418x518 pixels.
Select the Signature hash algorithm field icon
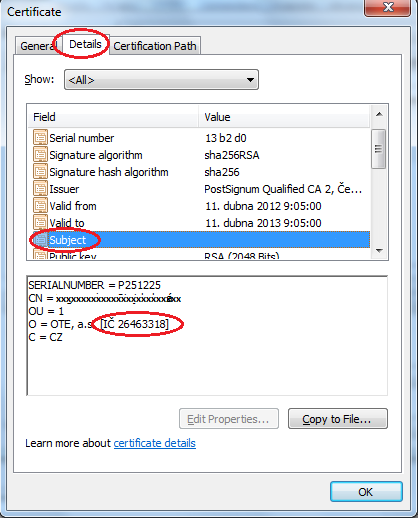tap(40, 172)
